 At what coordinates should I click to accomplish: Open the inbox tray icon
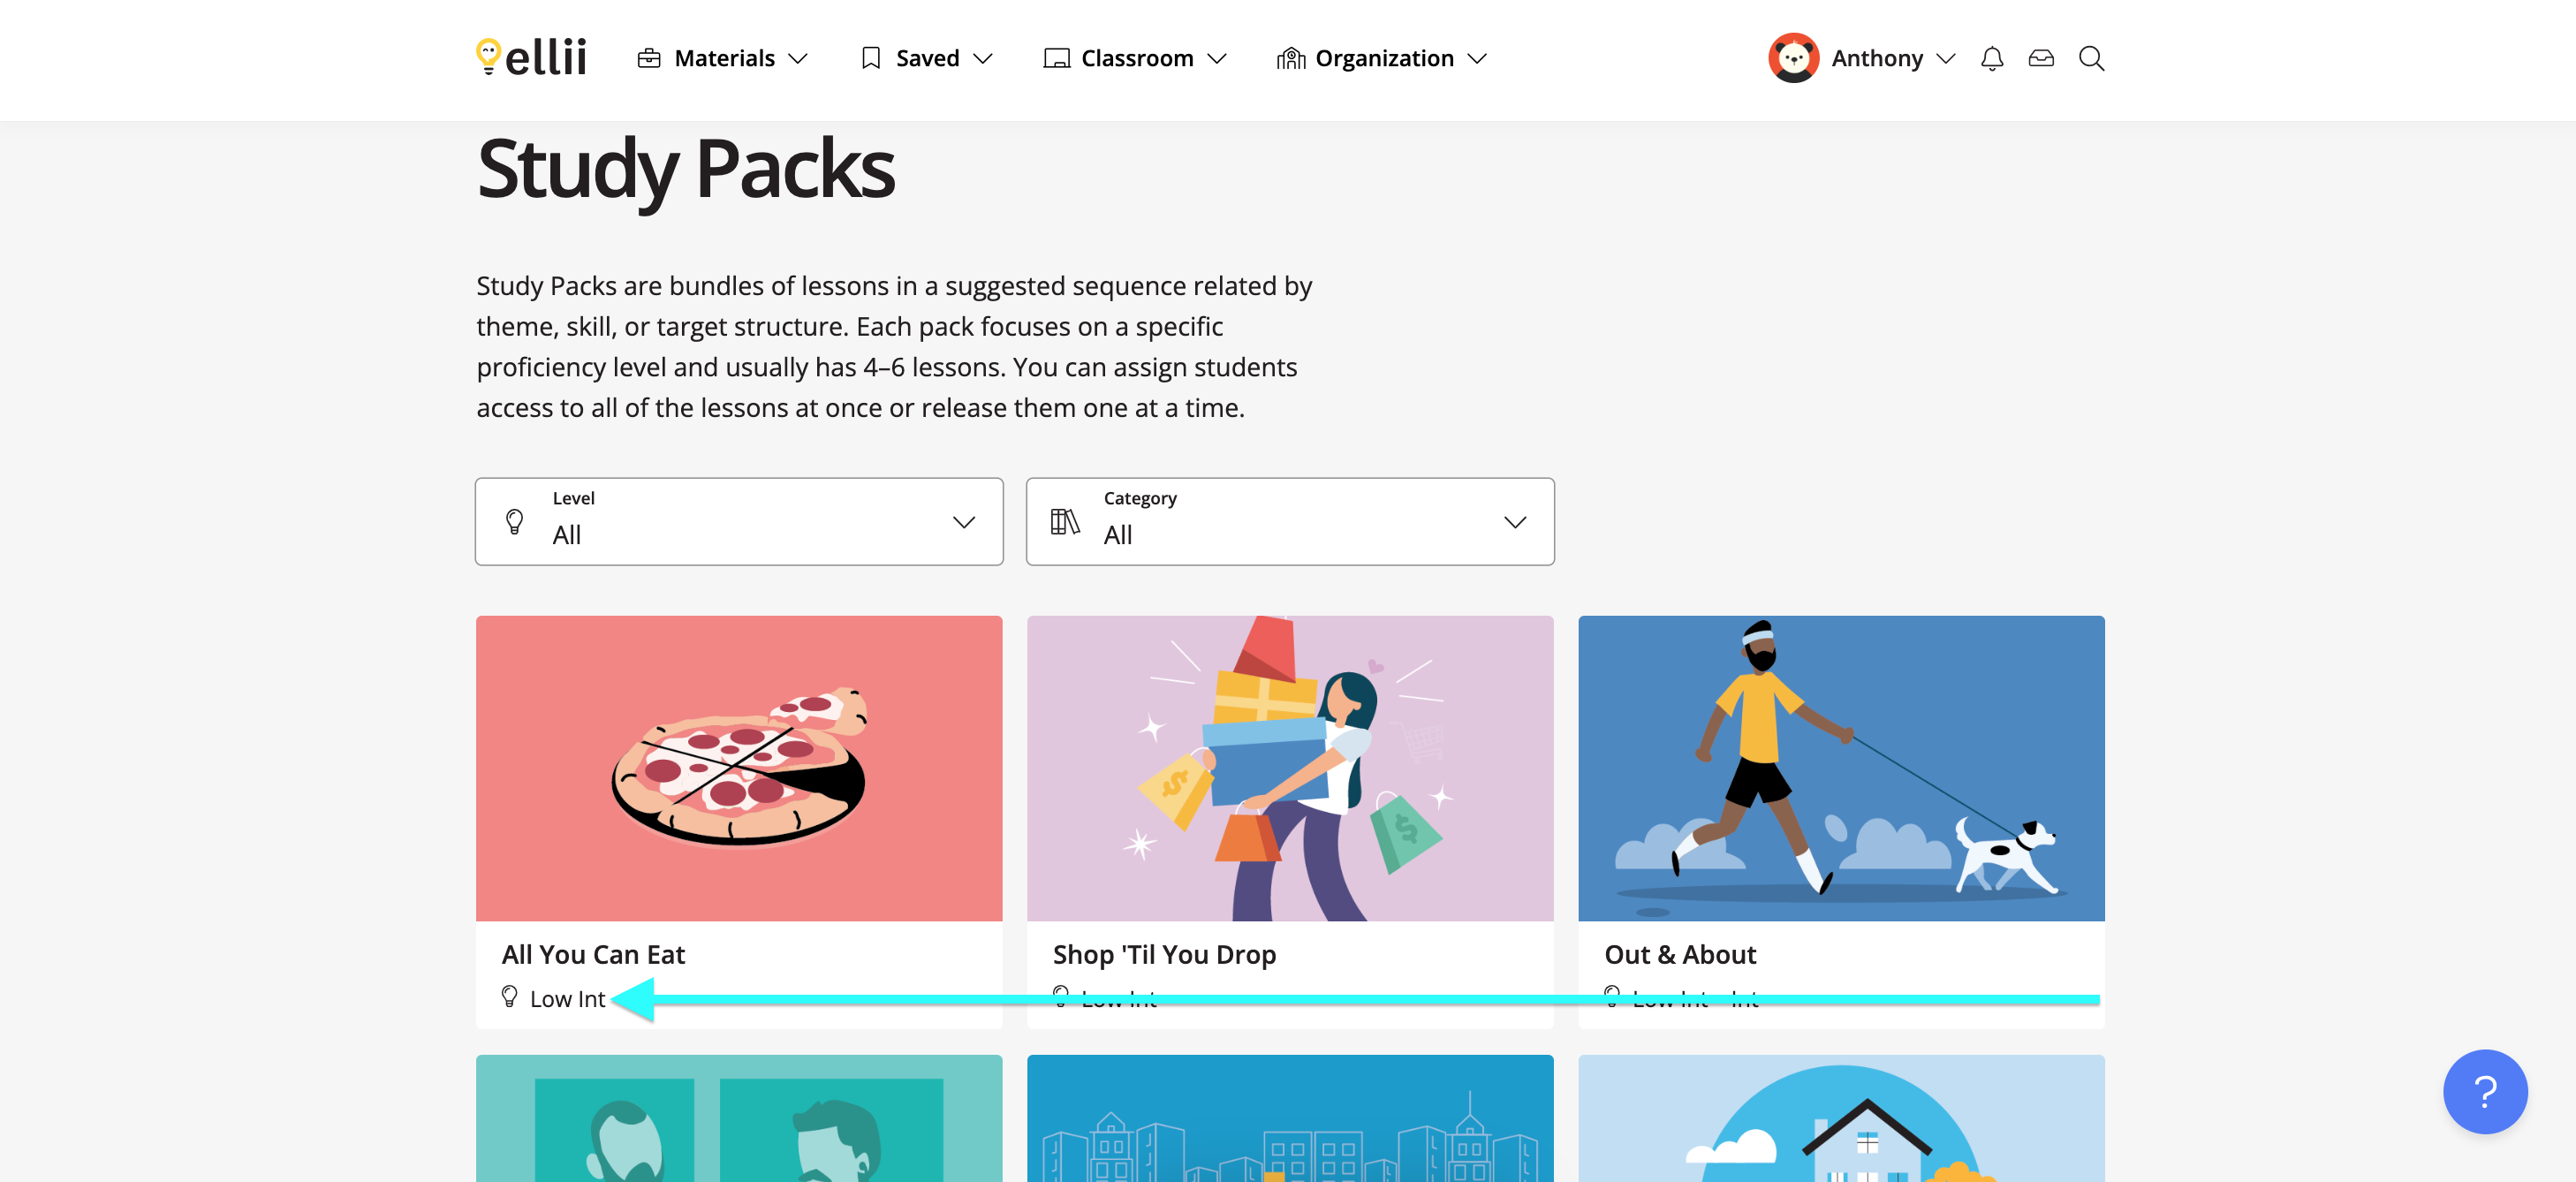[2041, 58]
